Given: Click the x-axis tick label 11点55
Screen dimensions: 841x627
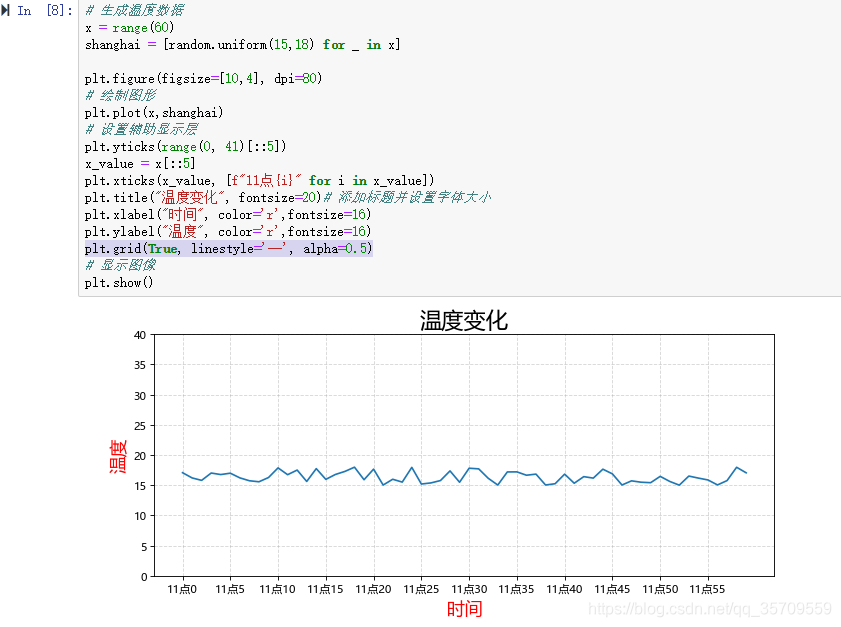Looking at the screenshot, I should coord(707,589).
